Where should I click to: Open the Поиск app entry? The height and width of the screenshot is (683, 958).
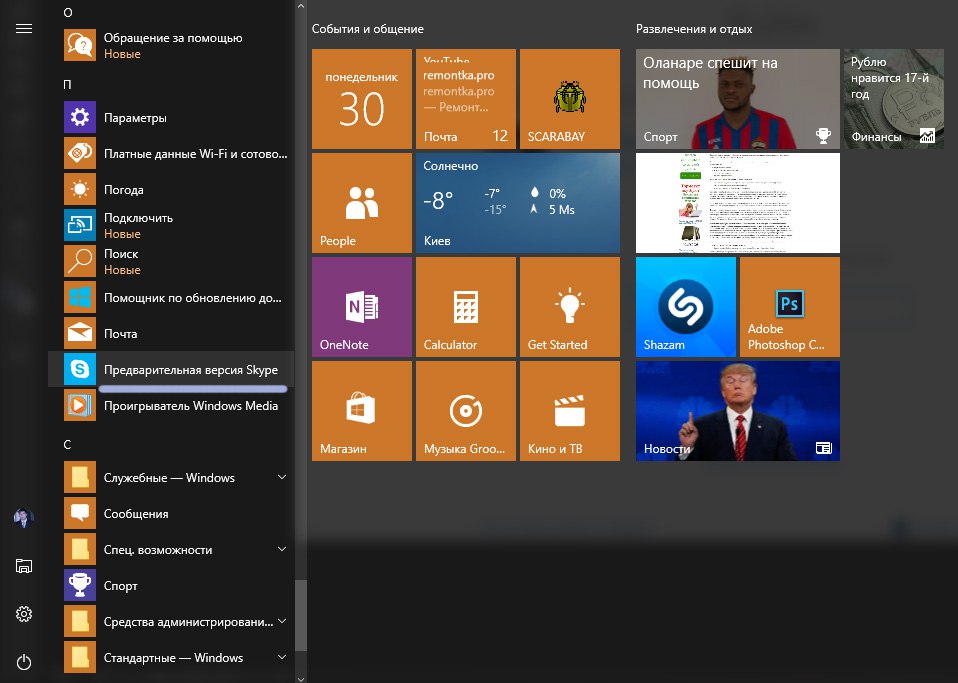click(x=171, y=261)
